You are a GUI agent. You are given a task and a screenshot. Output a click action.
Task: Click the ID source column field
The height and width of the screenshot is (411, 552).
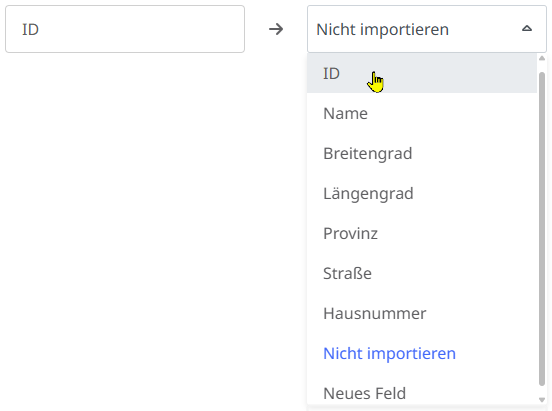point(125,29)
